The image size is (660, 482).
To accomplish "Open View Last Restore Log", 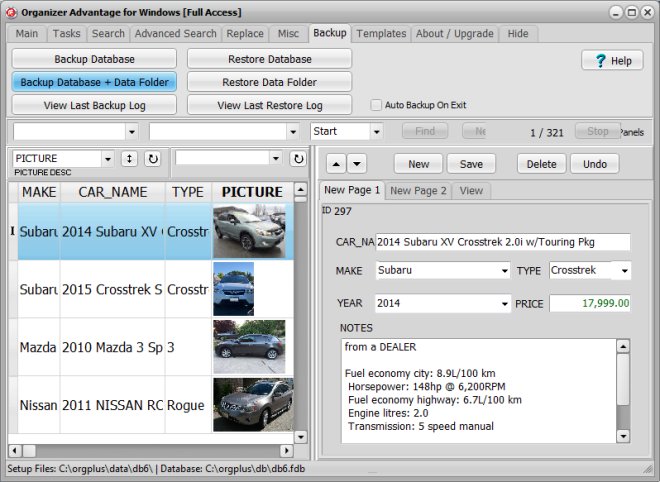I will (x=269, y=105).
